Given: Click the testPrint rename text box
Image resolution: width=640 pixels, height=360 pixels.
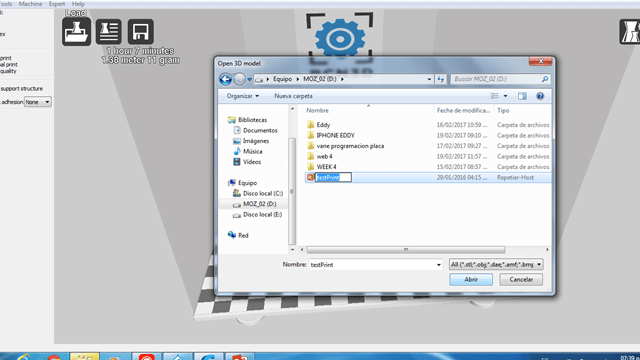Looking at the screenshot, I should (333, 178).
